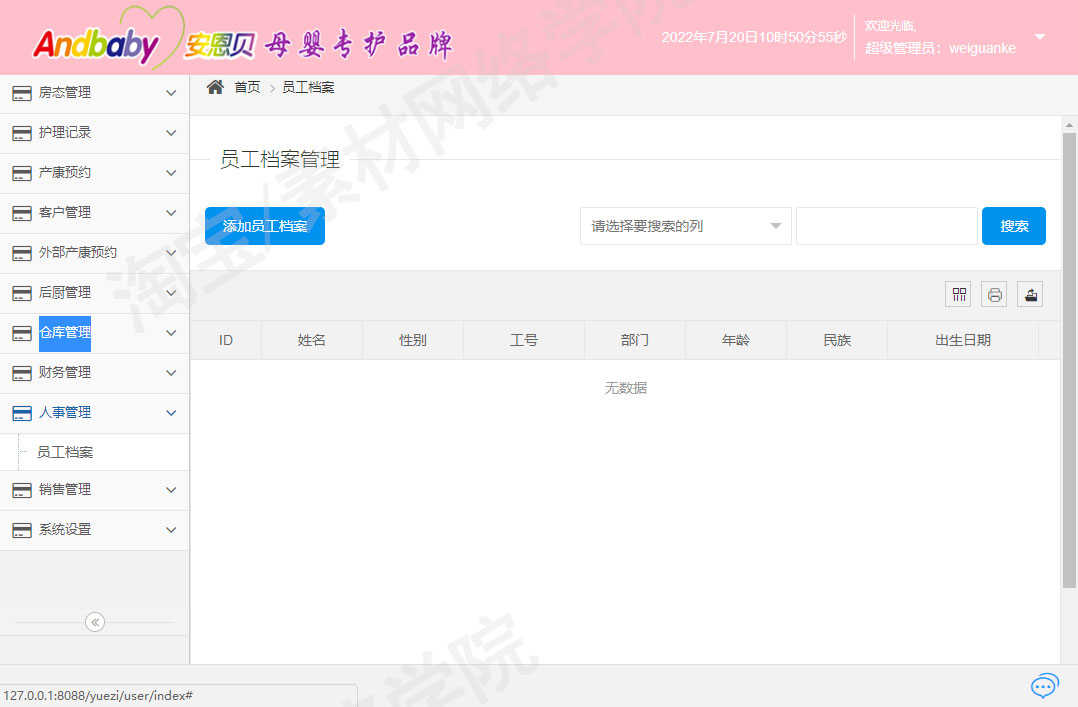
Task: Open the 请选择要搜索的列 dropdown
Action: click(685, 226)
